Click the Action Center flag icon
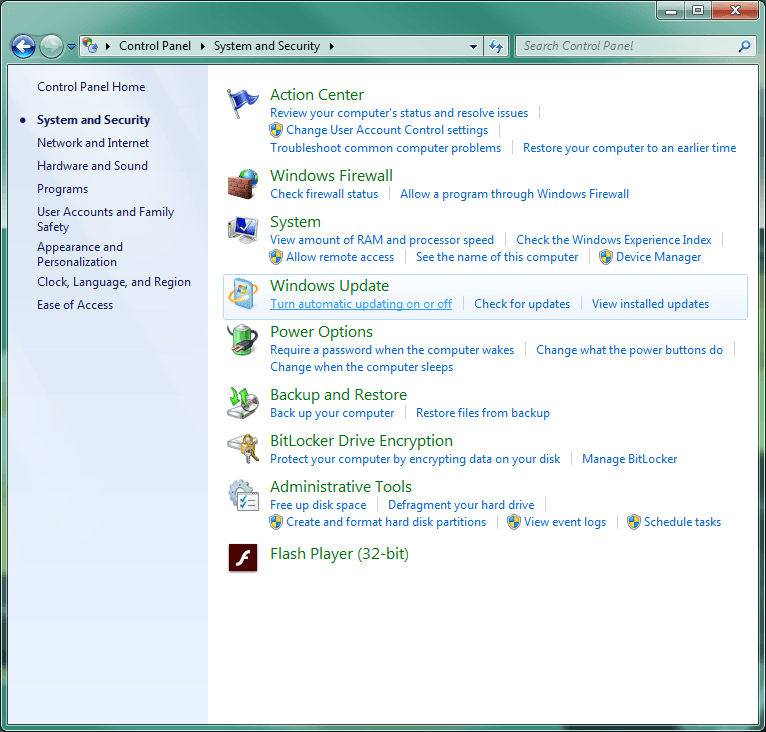The width and height of the screenshot is (766, 732). click(x=242, y=103)
